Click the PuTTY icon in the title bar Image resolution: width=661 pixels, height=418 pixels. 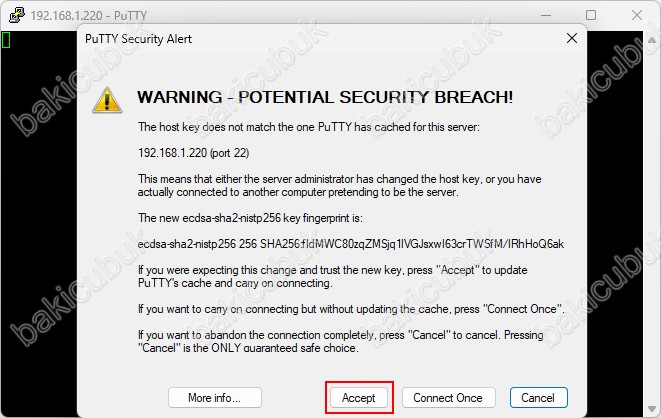[x=17, y=15]
